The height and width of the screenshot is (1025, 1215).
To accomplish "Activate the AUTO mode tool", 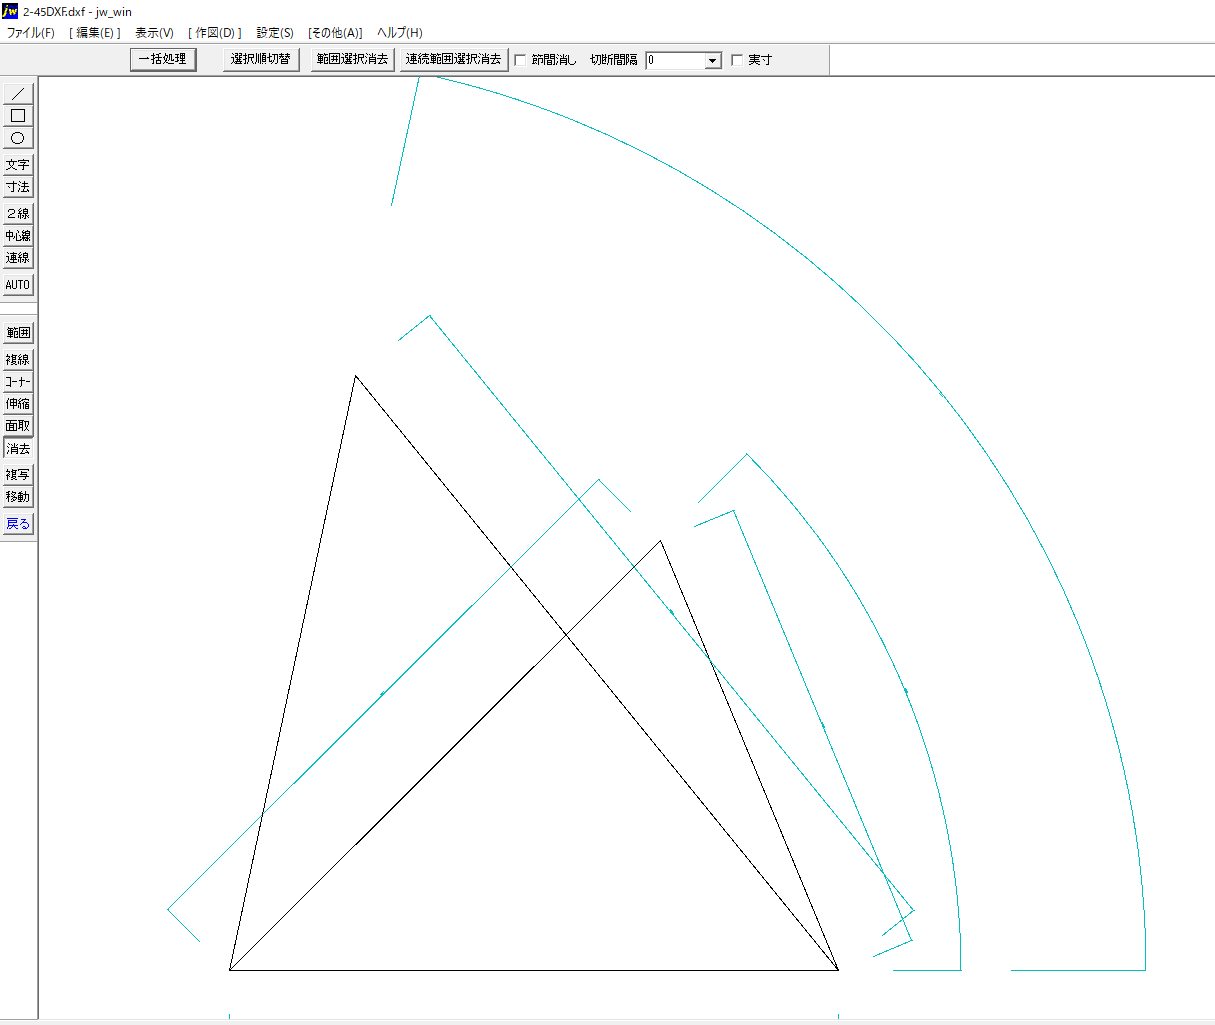I will [18, 284].
